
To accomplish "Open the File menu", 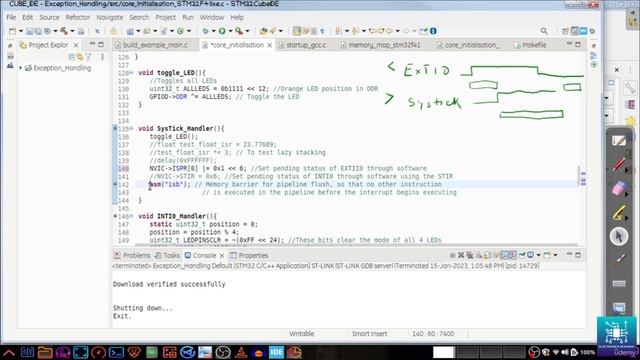I will (11, 17).
